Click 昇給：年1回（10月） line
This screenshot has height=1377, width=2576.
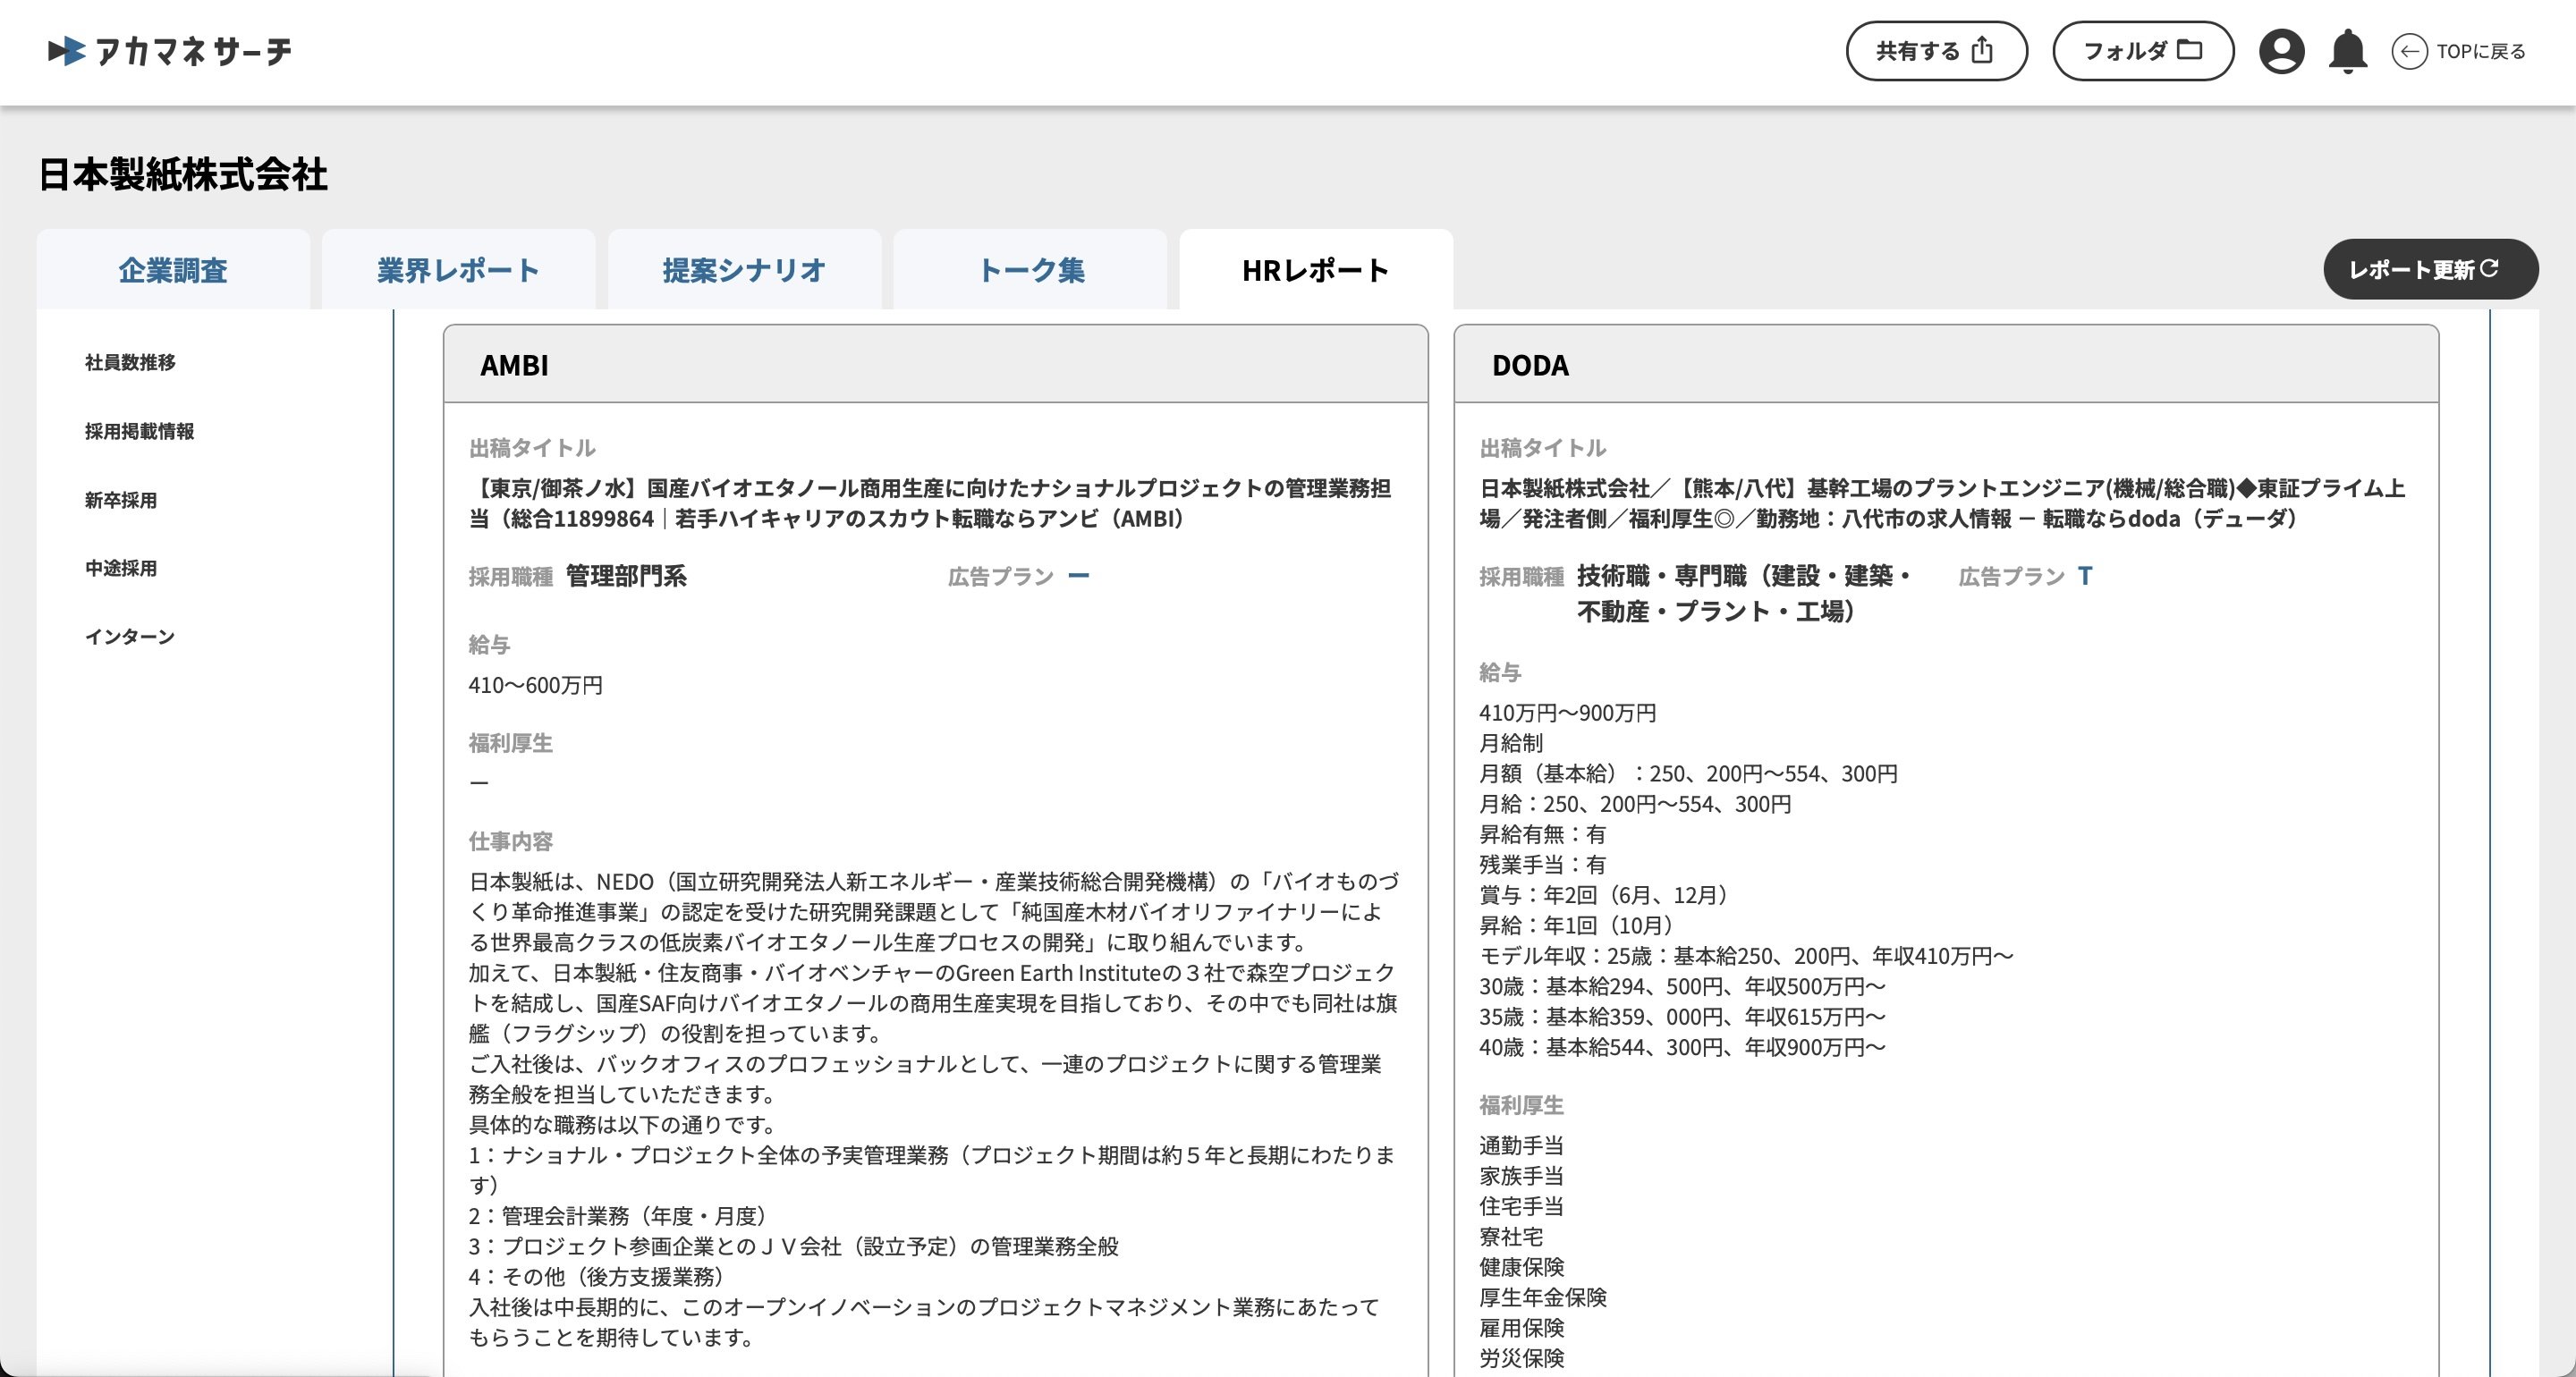click(1576, 925)
